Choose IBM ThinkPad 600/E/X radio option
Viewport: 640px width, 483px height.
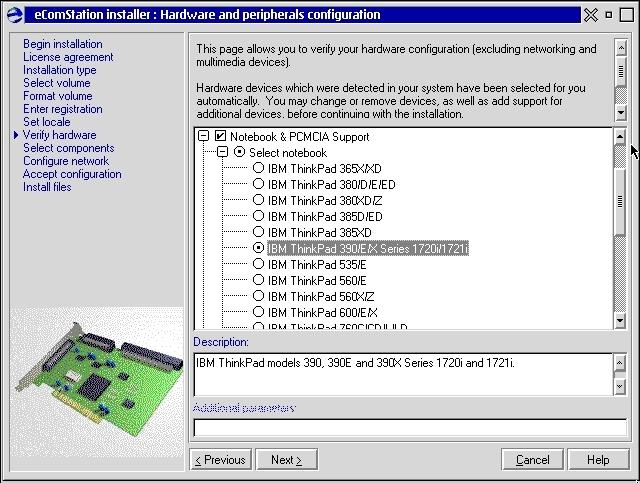[x=258, y=312]
